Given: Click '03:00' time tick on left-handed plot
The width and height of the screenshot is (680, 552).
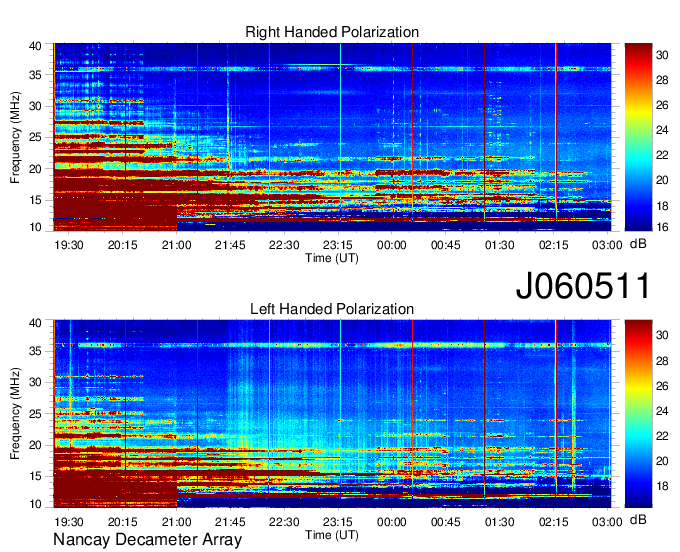Looking at the screenshot, I should tap(607, 522).
